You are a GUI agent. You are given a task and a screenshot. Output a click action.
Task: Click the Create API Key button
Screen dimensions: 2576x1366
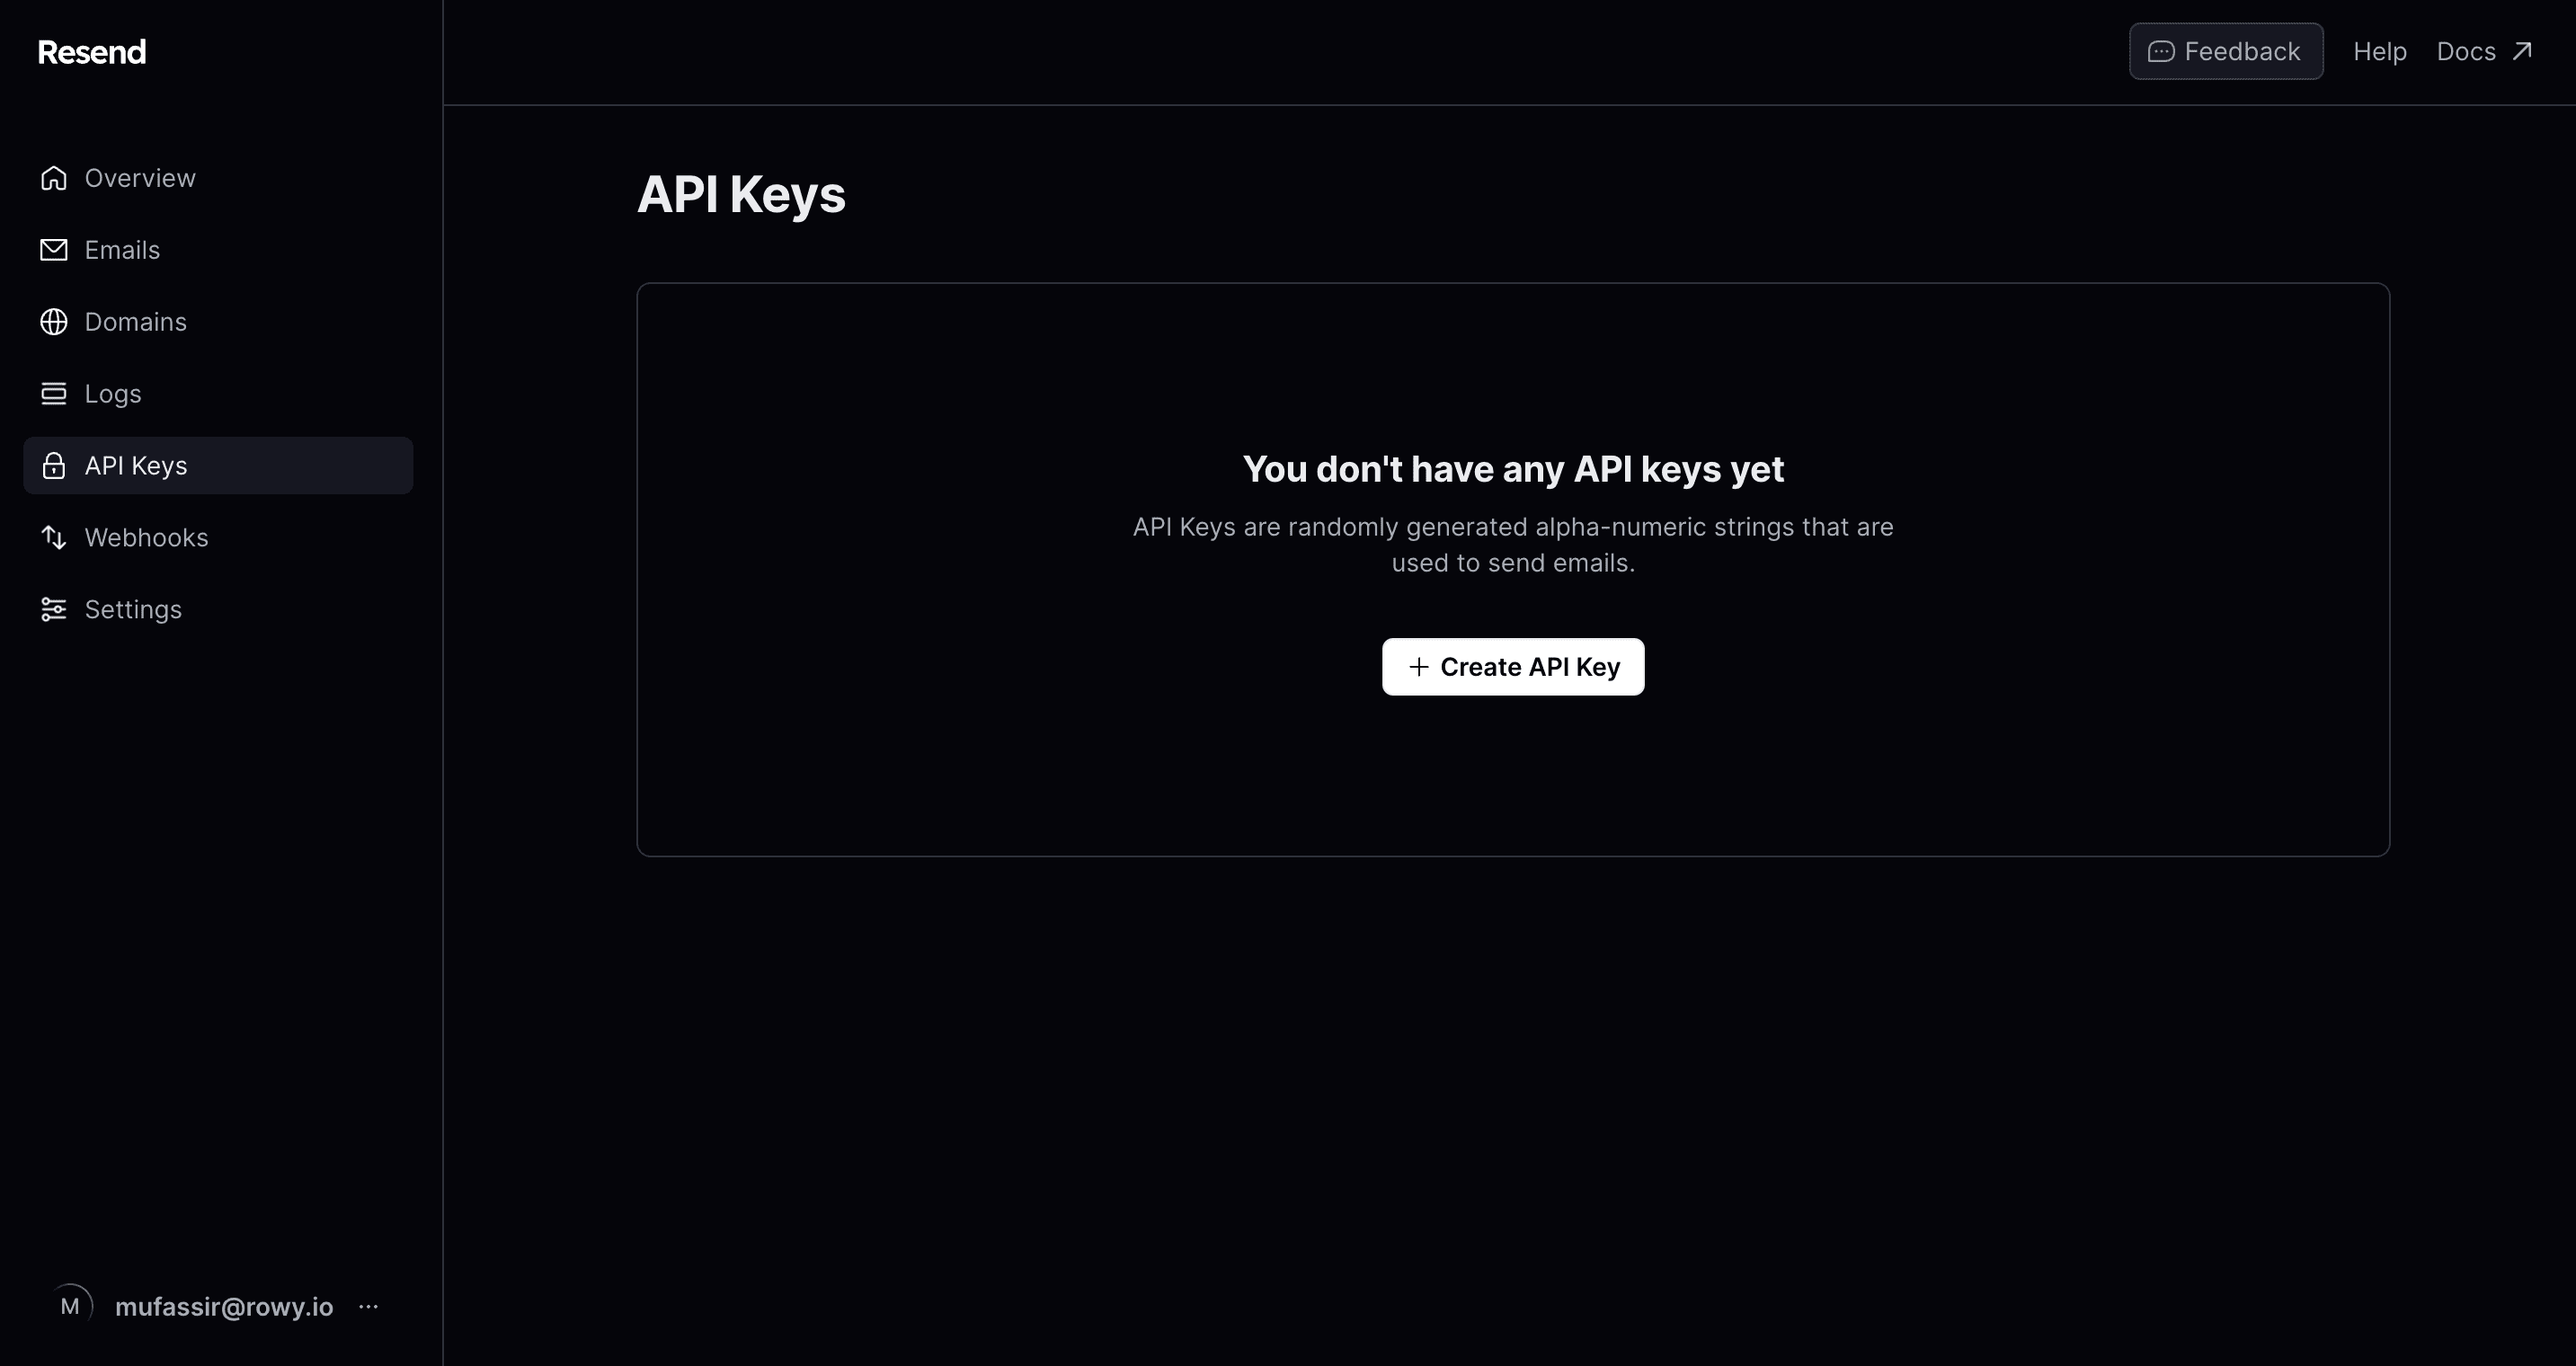point(1513,666)
